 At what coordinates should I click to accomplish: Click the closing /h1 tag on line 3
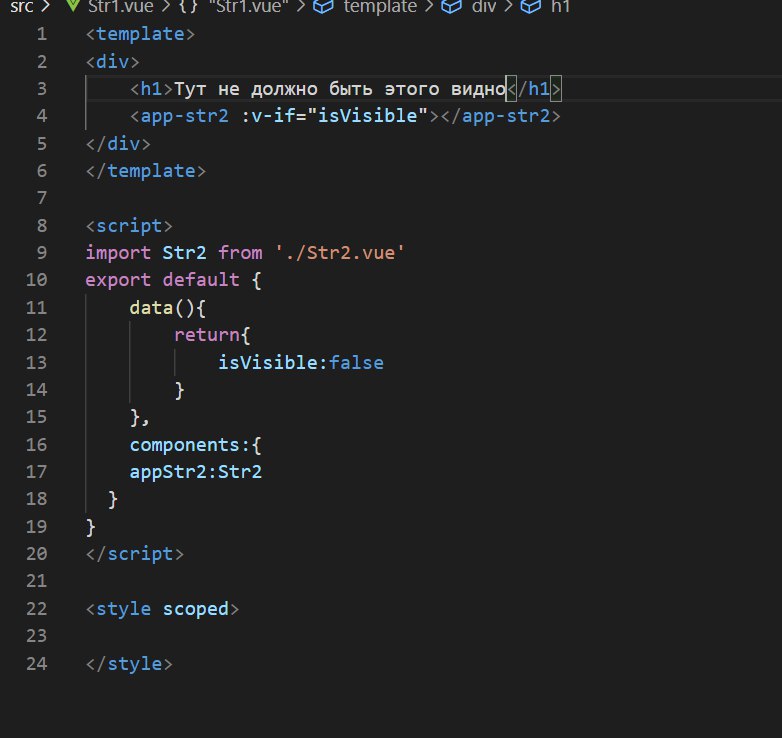coord(534,89)
